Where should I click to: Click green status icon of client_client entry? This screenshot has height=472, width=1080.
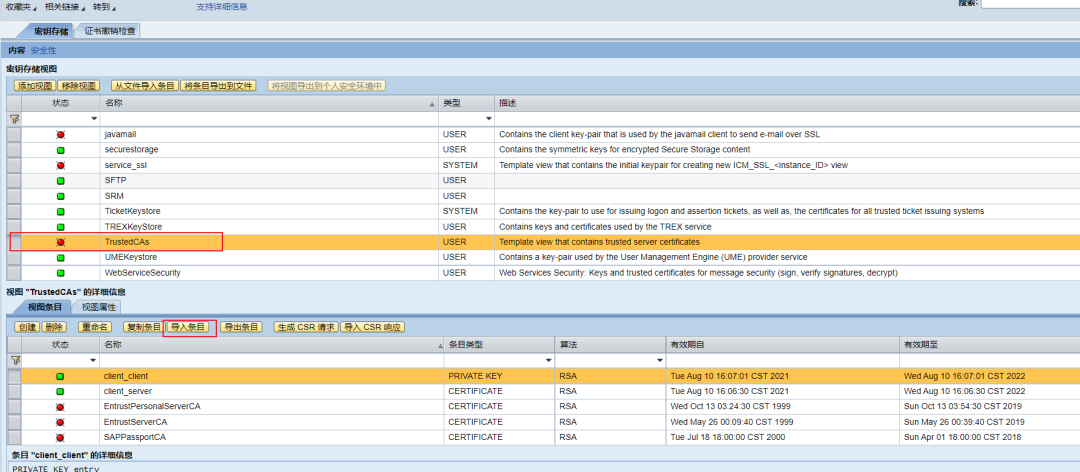click(61, 376)
